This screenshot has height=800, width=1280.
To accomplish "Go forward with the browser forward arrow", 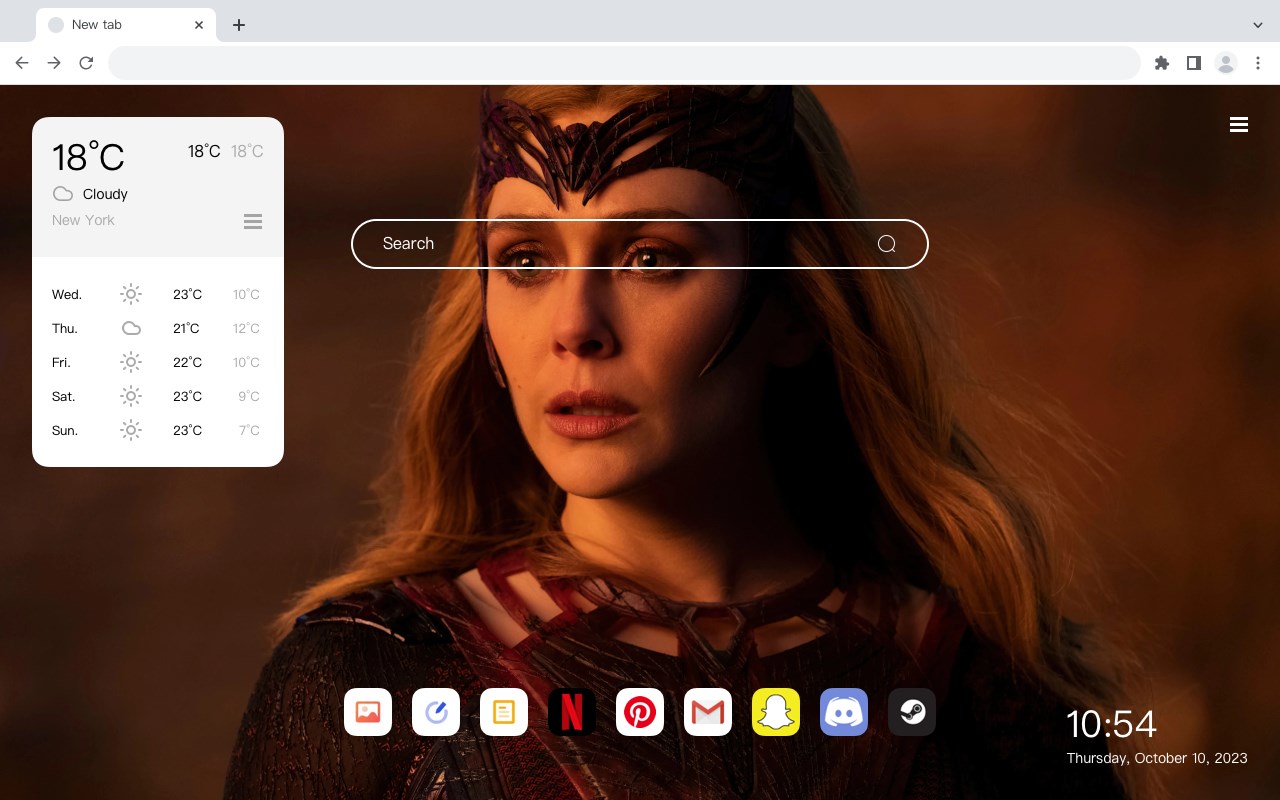I will [54, 63].
